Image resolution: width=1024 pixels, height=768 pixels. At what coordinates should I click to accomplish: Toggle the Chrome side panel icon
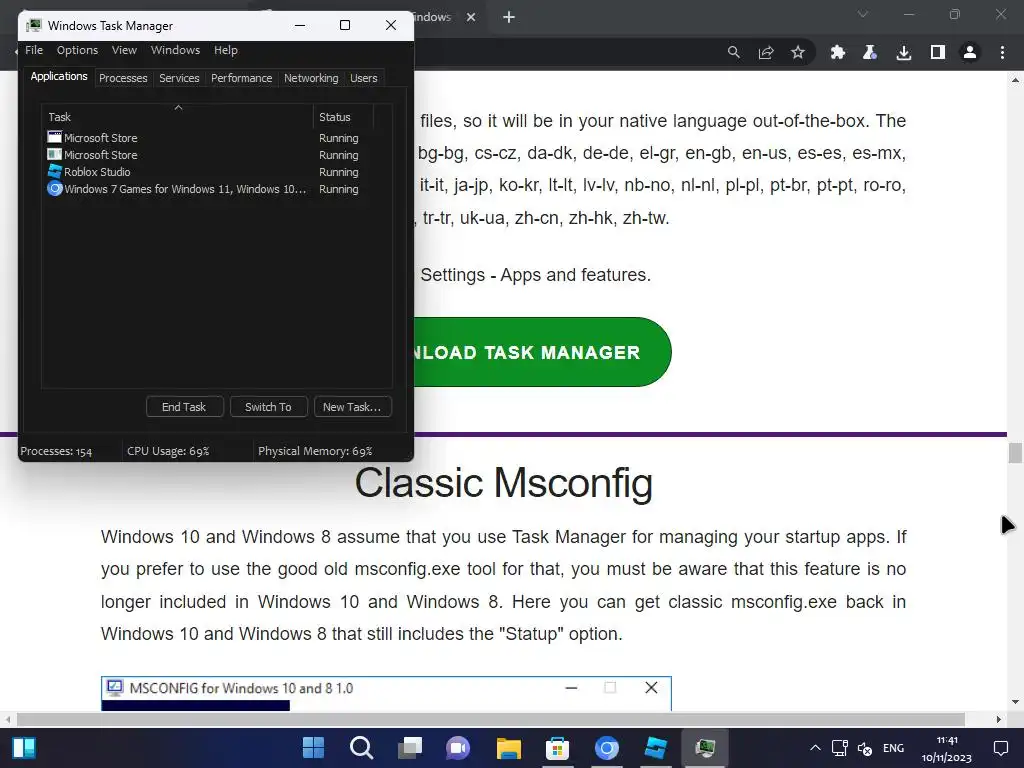coord(938,52)
